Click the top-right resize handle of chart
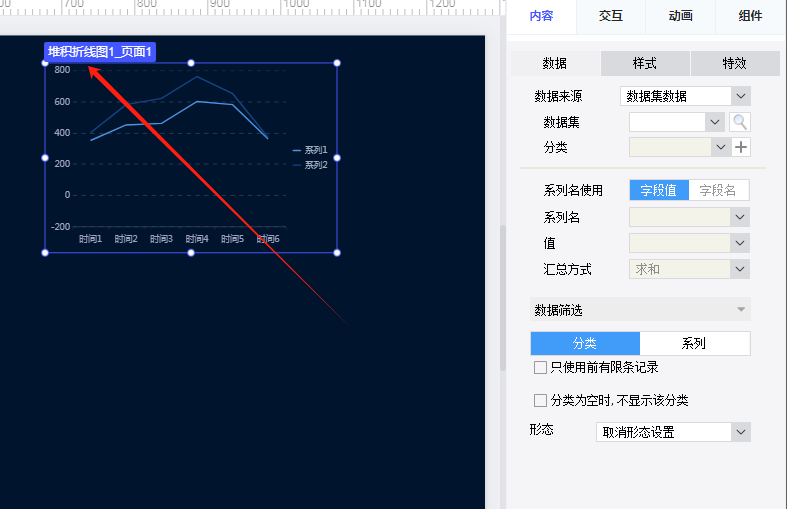Viewport: 787px width, 509px height. [337, 63]
